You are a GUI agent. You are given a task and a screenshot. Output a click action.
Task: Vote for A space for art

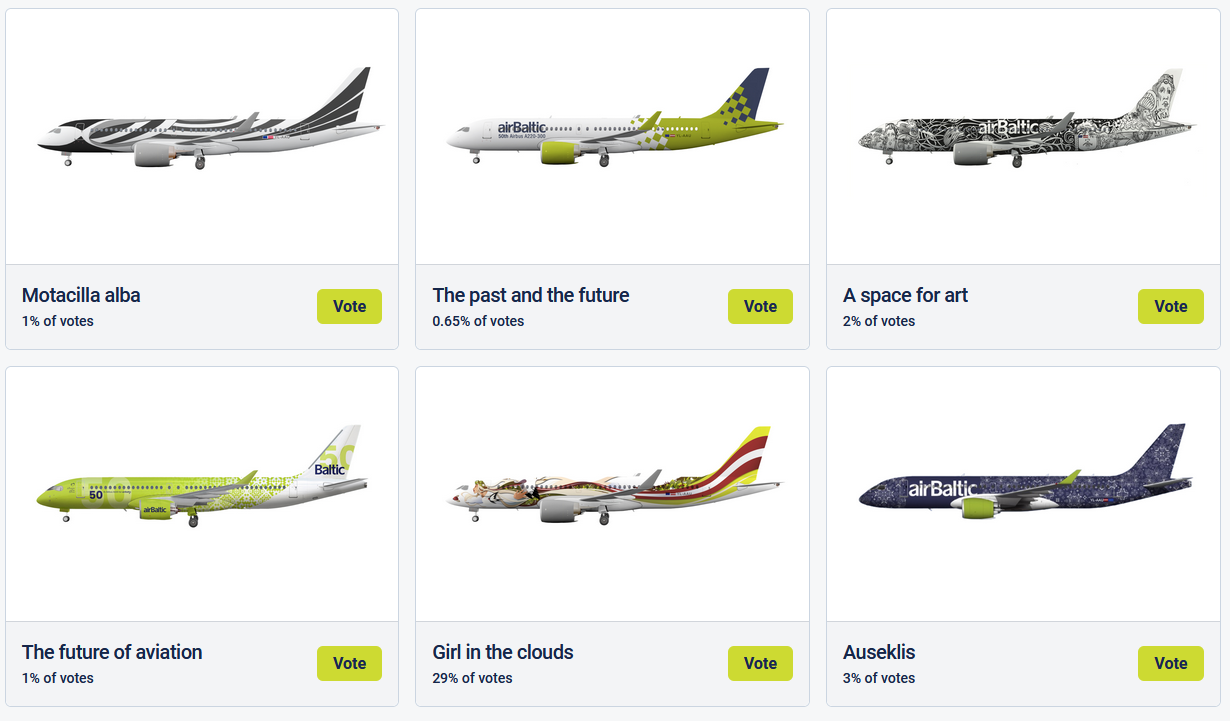(x=1170, y=306)
